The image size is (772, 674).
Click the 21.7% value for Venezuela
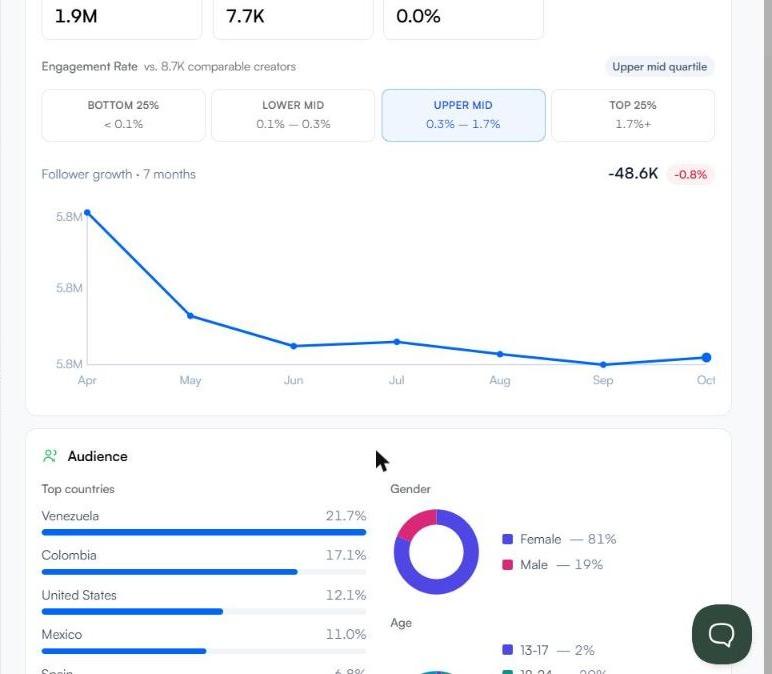click(x=346, y=516)
